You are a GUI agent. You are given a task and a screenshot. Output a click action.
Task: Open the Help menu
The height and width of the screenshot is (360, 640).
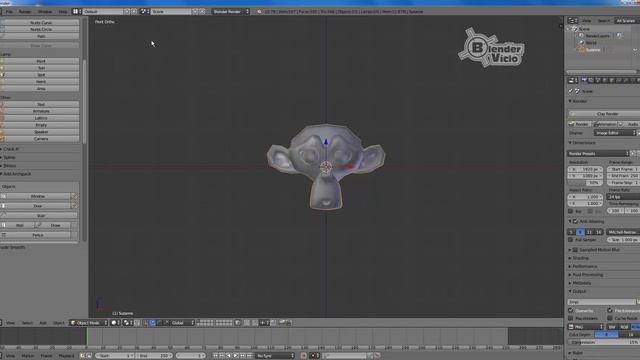tap(62, 12)
